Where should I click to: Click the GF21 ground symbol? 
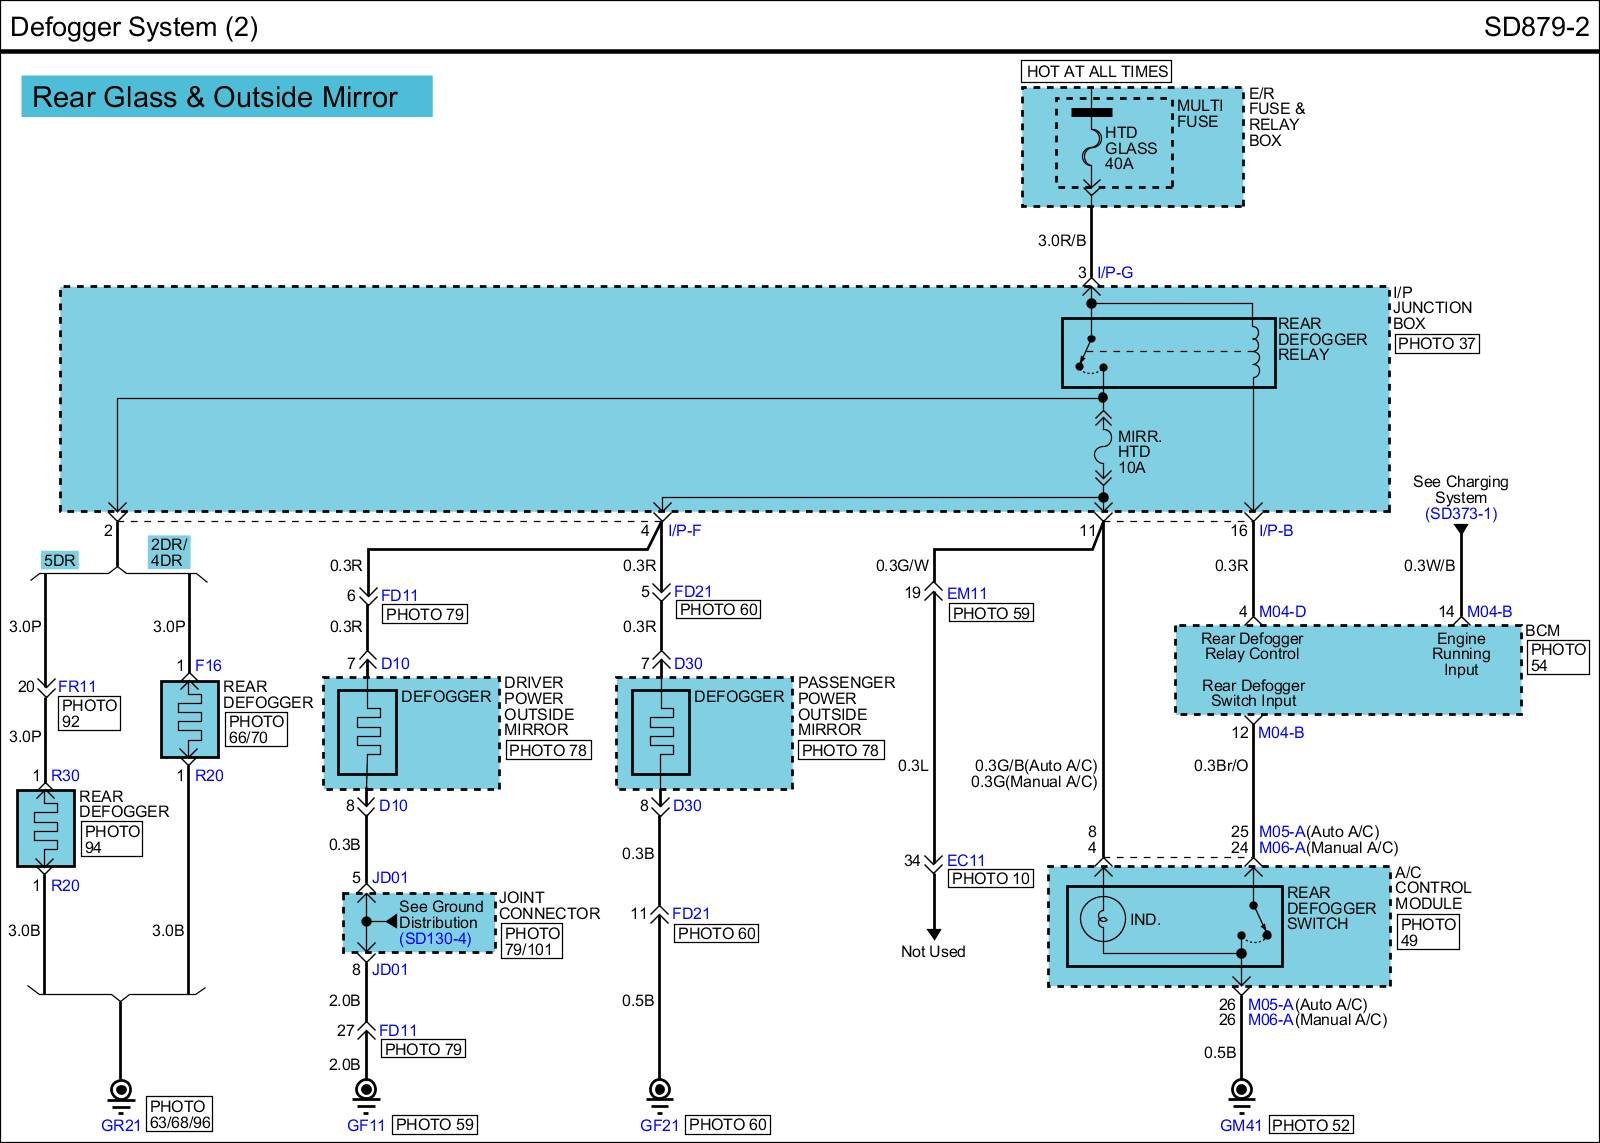660,1093
